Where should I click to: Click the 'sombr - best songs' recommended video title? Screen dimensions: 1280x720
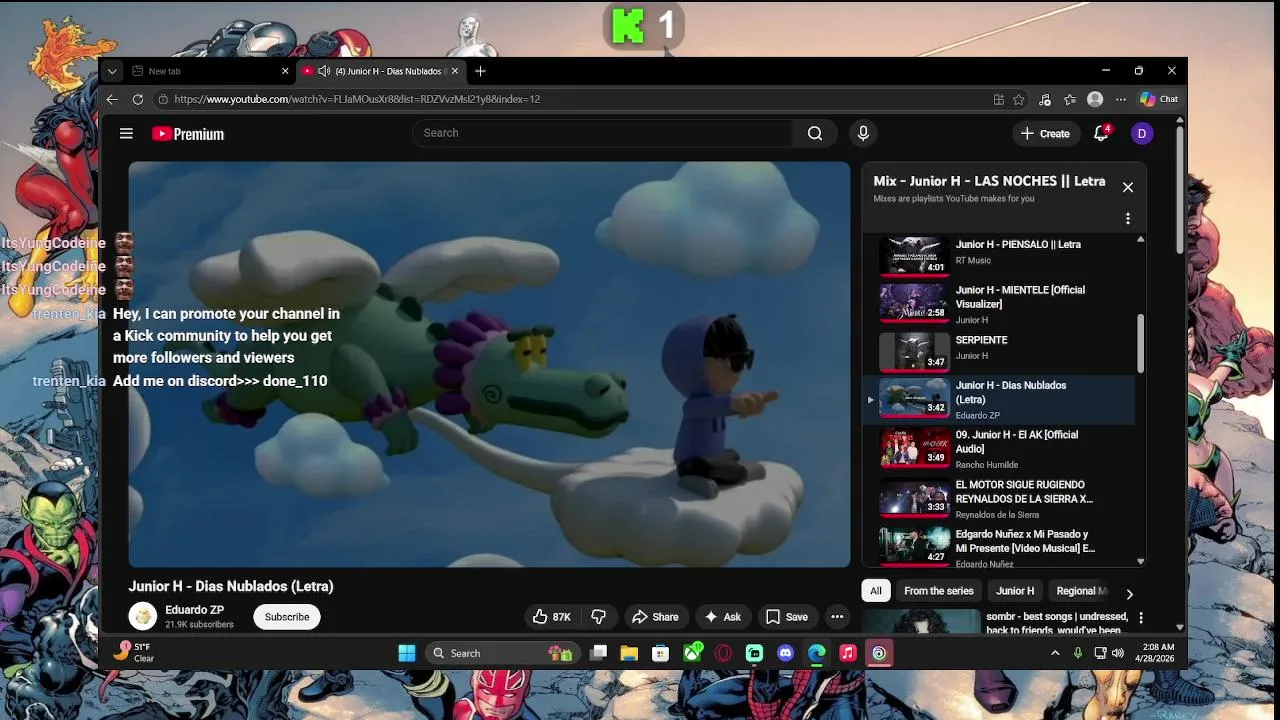click(x=1057, y=623)
